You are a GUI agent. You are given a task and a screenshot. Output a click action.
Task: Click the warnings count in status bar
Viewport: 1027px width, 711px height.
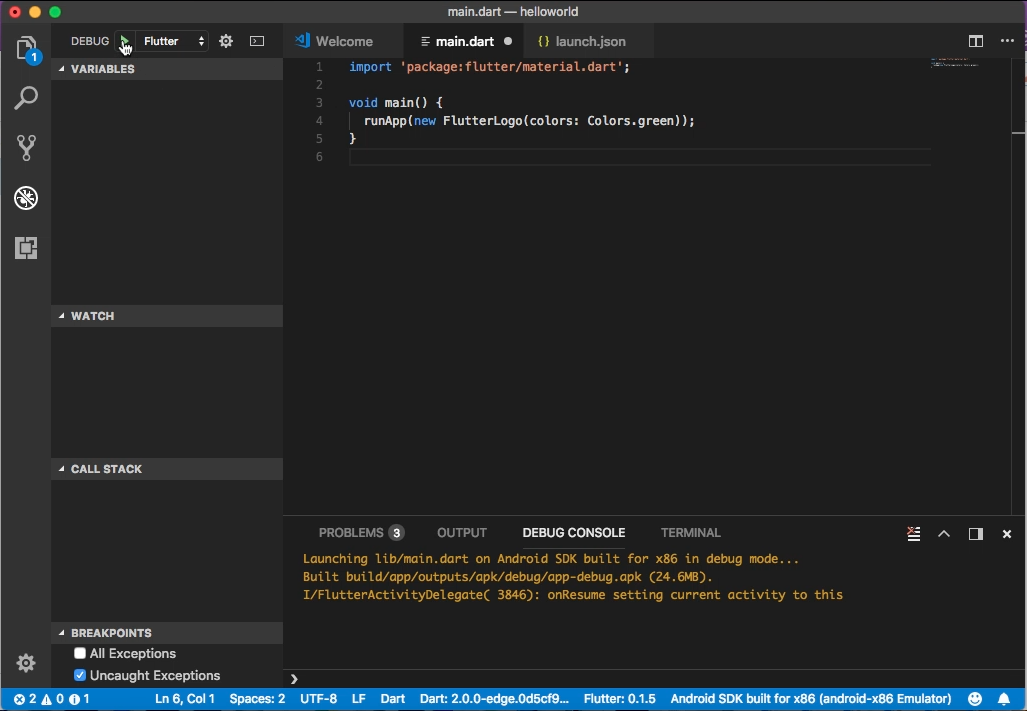(x=53, y=699)
